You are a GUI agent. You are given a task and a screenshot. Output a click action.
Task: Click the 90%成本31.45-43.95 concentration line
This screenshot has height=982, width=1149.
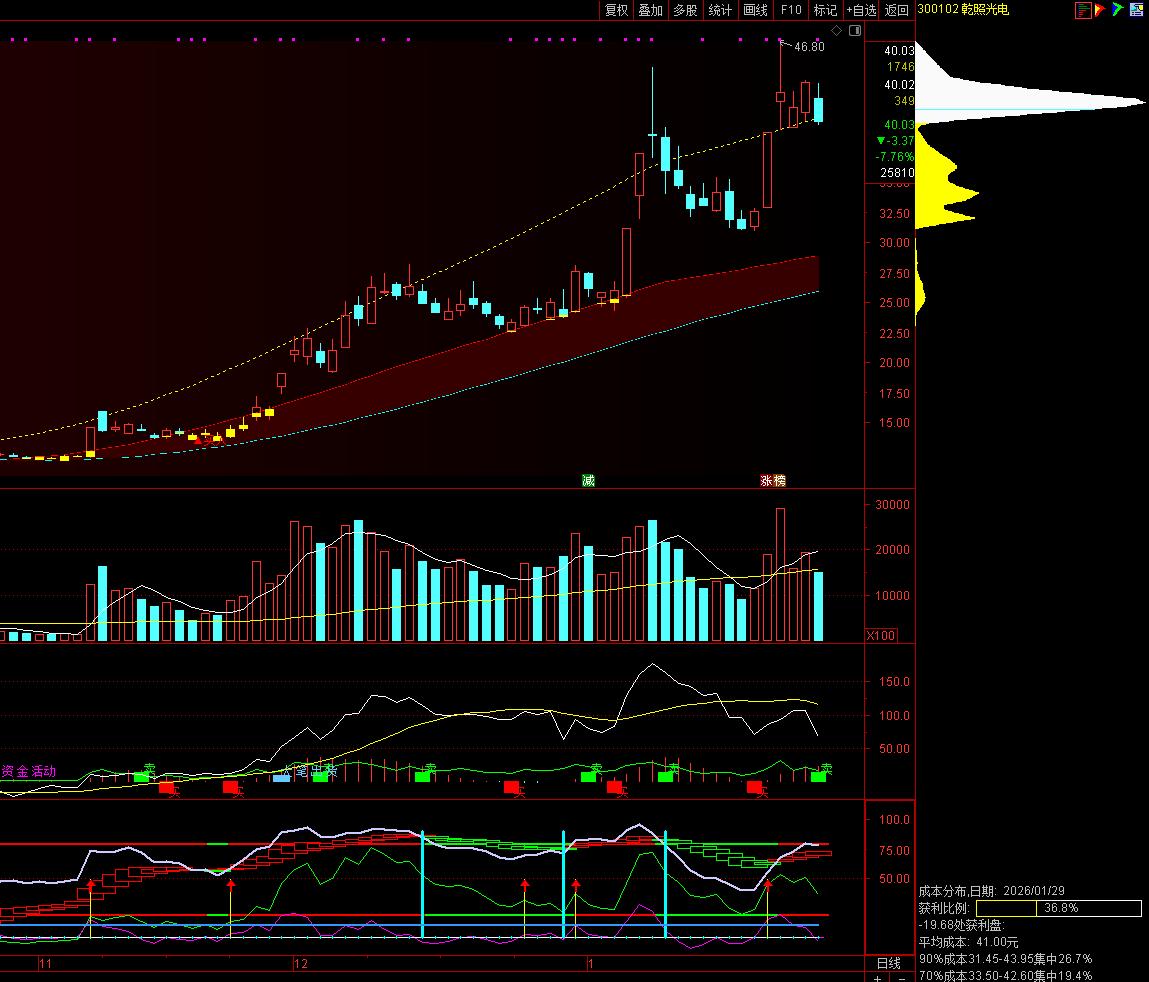1005,959
